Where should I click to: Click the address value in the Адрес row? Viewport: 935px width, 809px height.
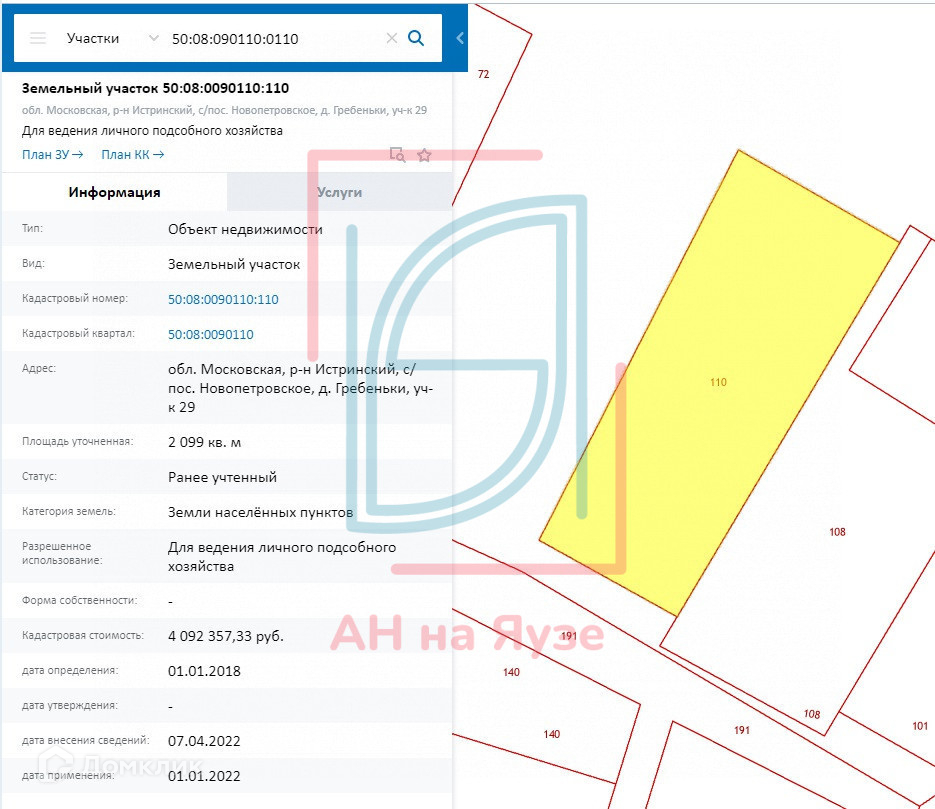coord(301,388)
